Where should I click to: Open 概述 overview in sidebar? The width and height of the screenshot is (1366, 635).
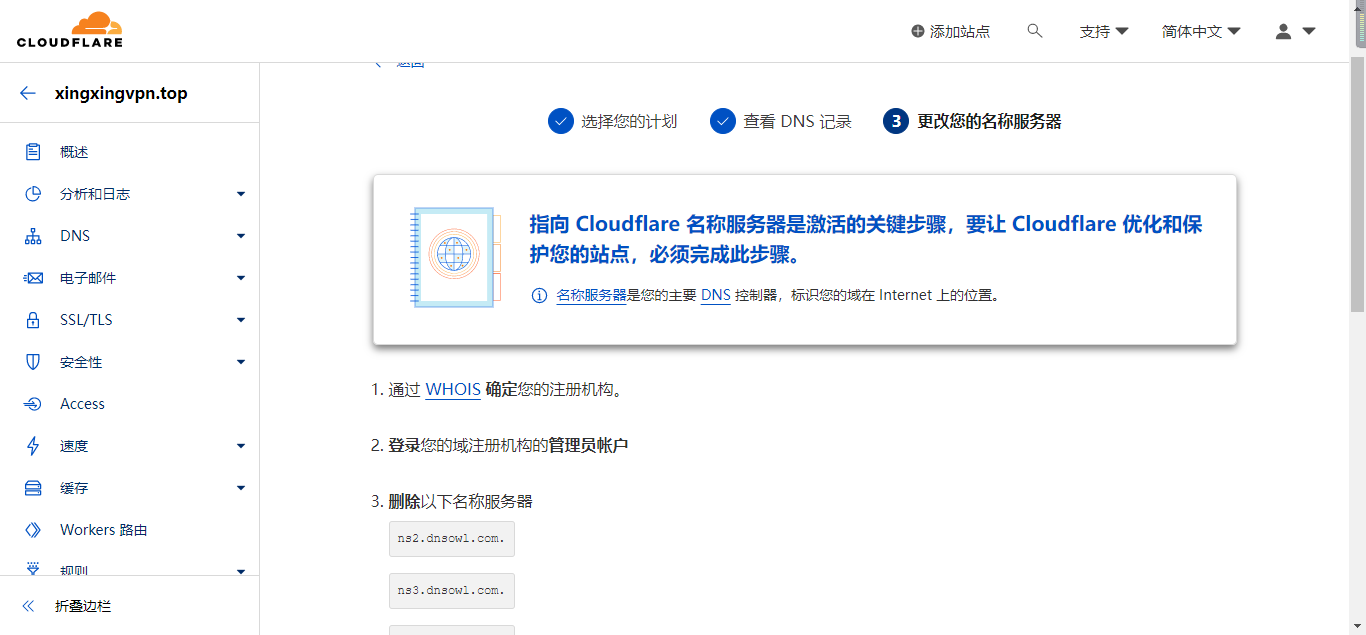pos(74,152)
